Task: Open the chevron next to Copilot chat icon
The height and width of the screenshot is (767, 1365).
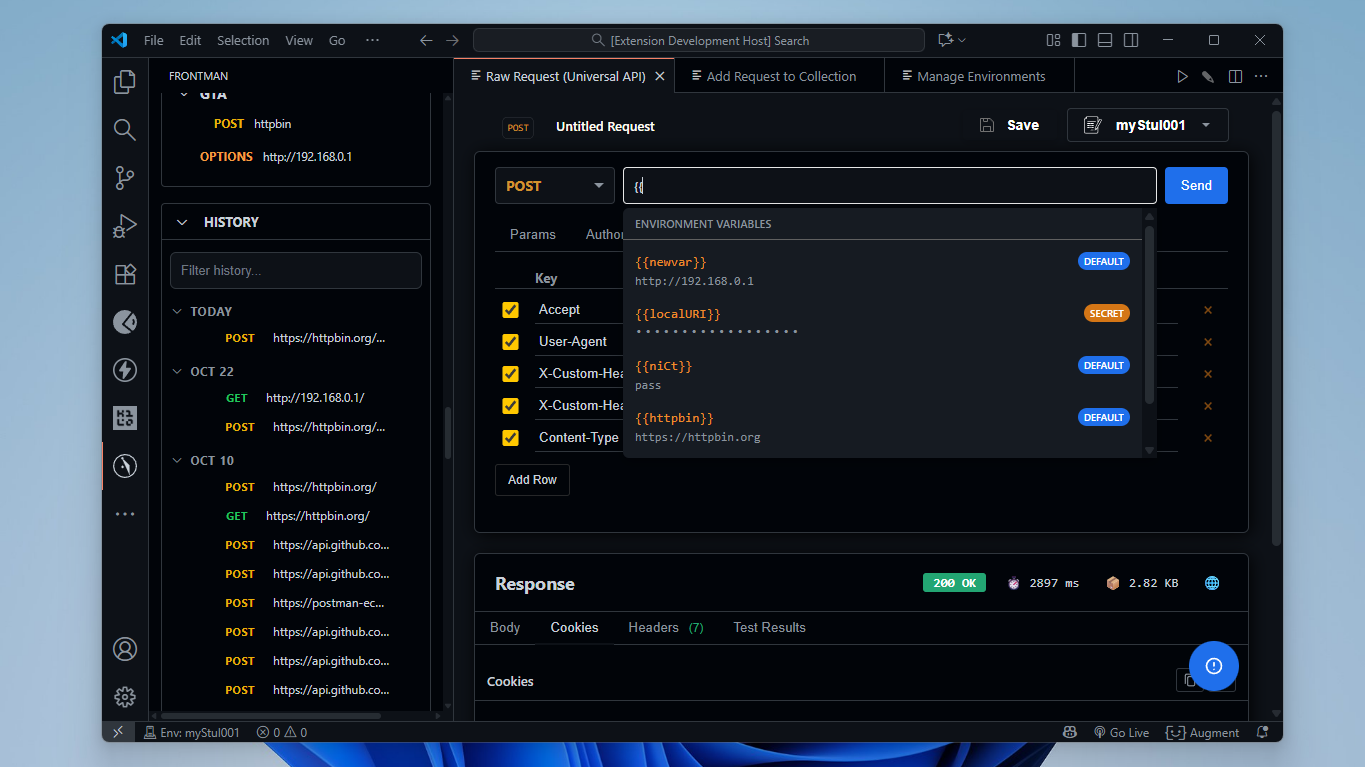Action: (962, 41)
